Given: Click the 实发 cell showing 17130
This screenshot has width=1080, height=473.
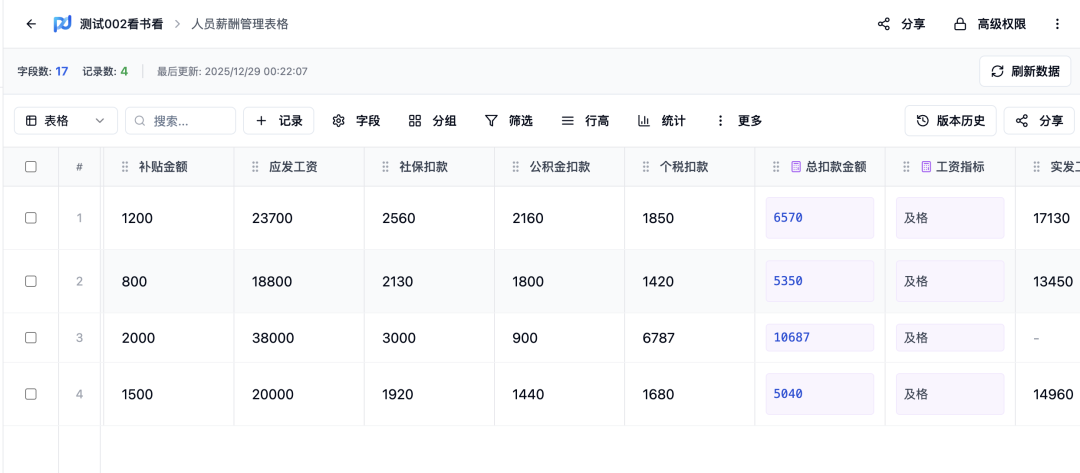Looking at the screenshot, I should (x=1048, y=218).
